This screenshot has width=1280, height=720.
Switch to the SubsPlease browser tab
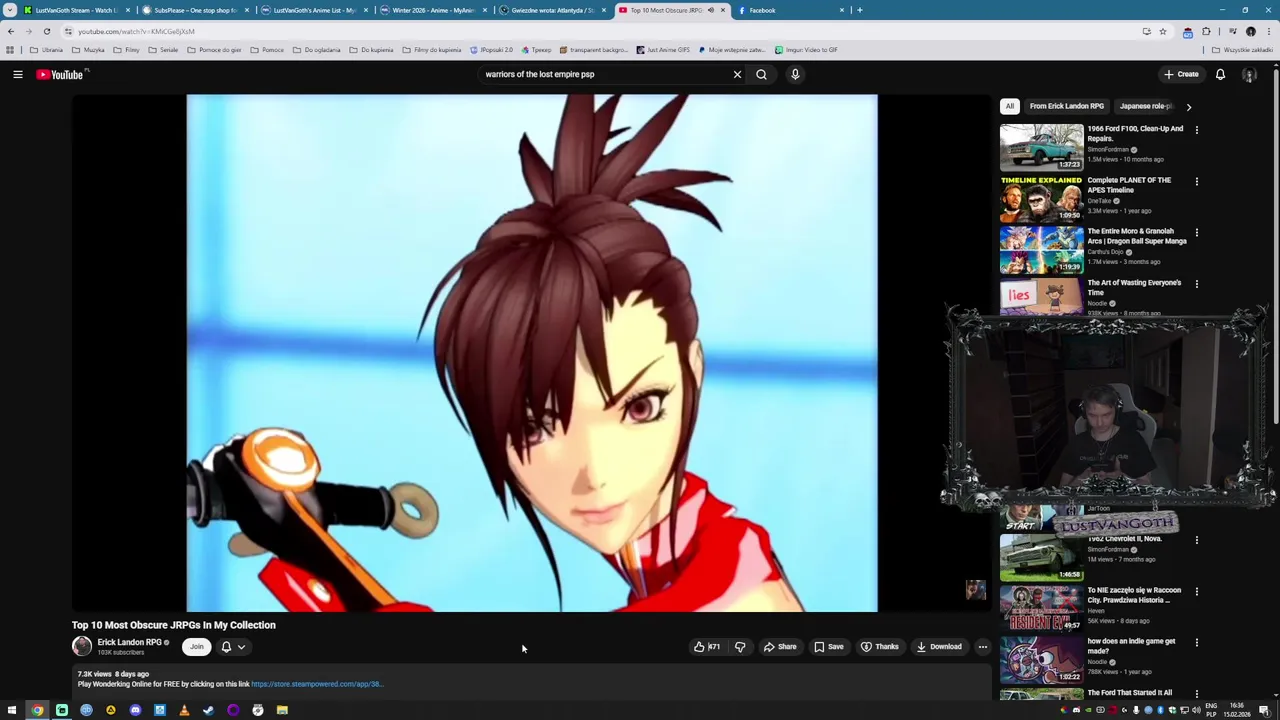[194, 10]
